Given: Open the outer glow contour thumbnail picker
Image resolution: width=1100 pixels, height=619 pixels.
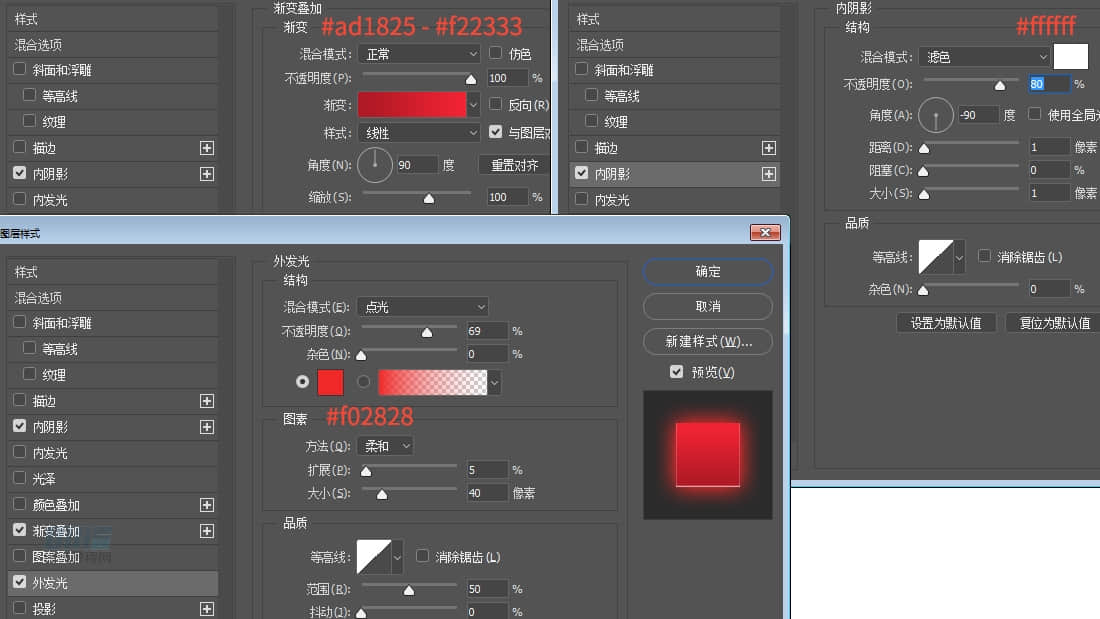Looking at the screenshot, I should pos(374,557).
